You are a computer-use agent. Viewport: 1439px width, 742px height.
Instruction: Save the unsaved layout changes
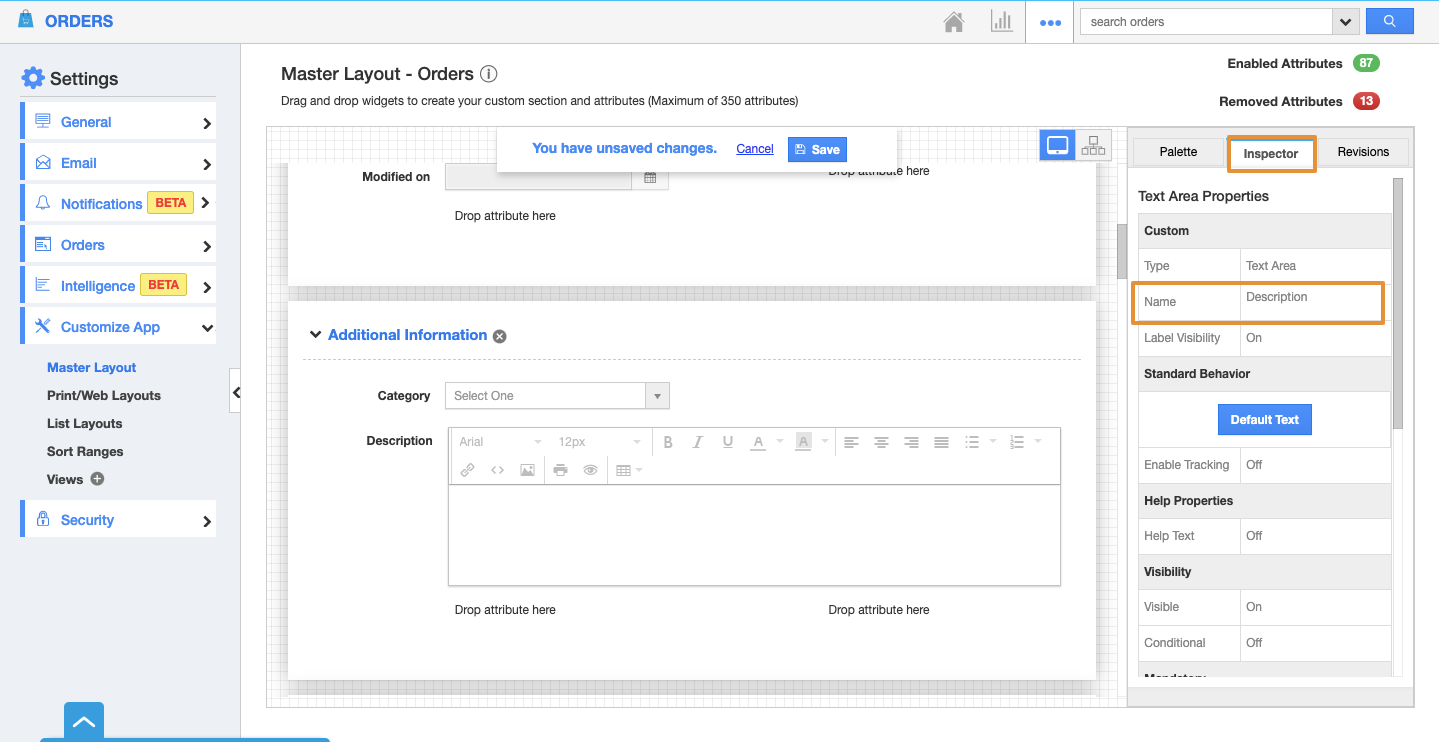(x=817, y=149)
